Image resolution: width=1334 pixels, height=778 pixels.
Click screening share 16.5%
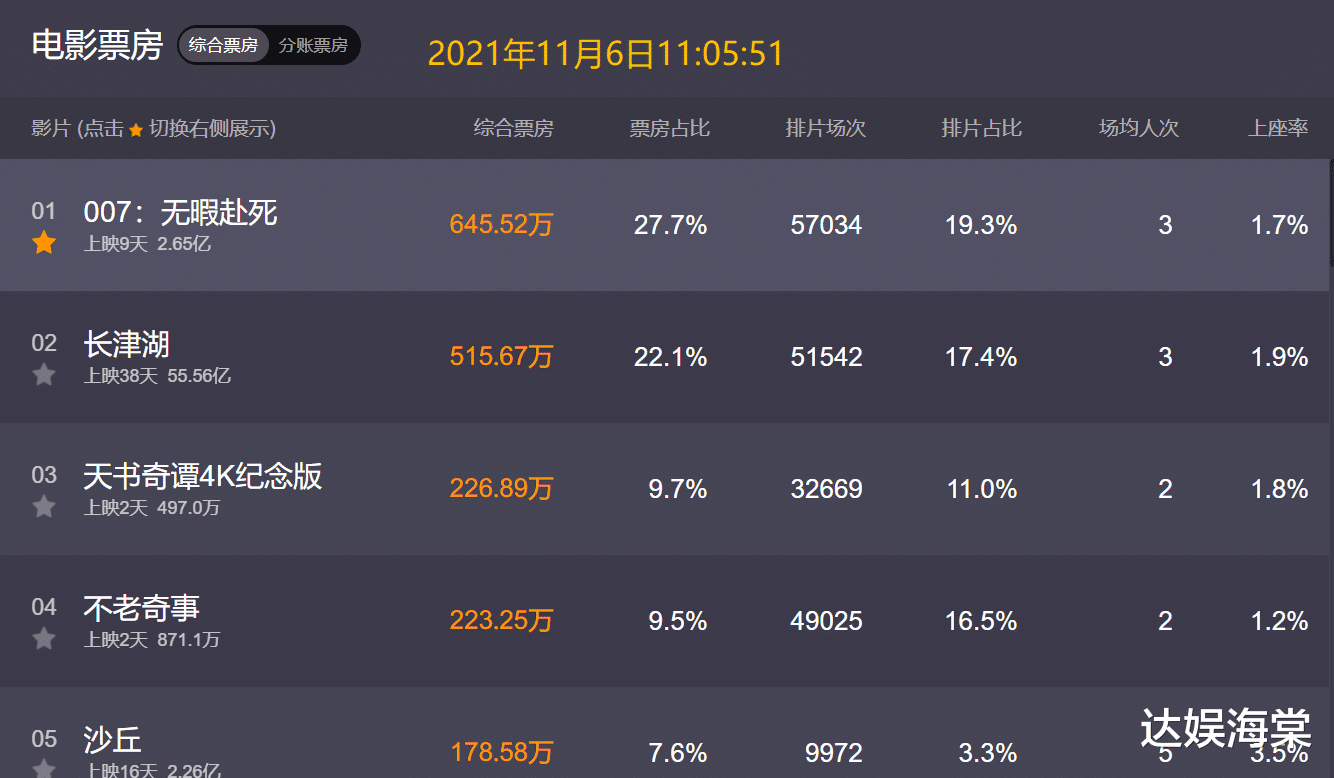(x=981, y=621)
